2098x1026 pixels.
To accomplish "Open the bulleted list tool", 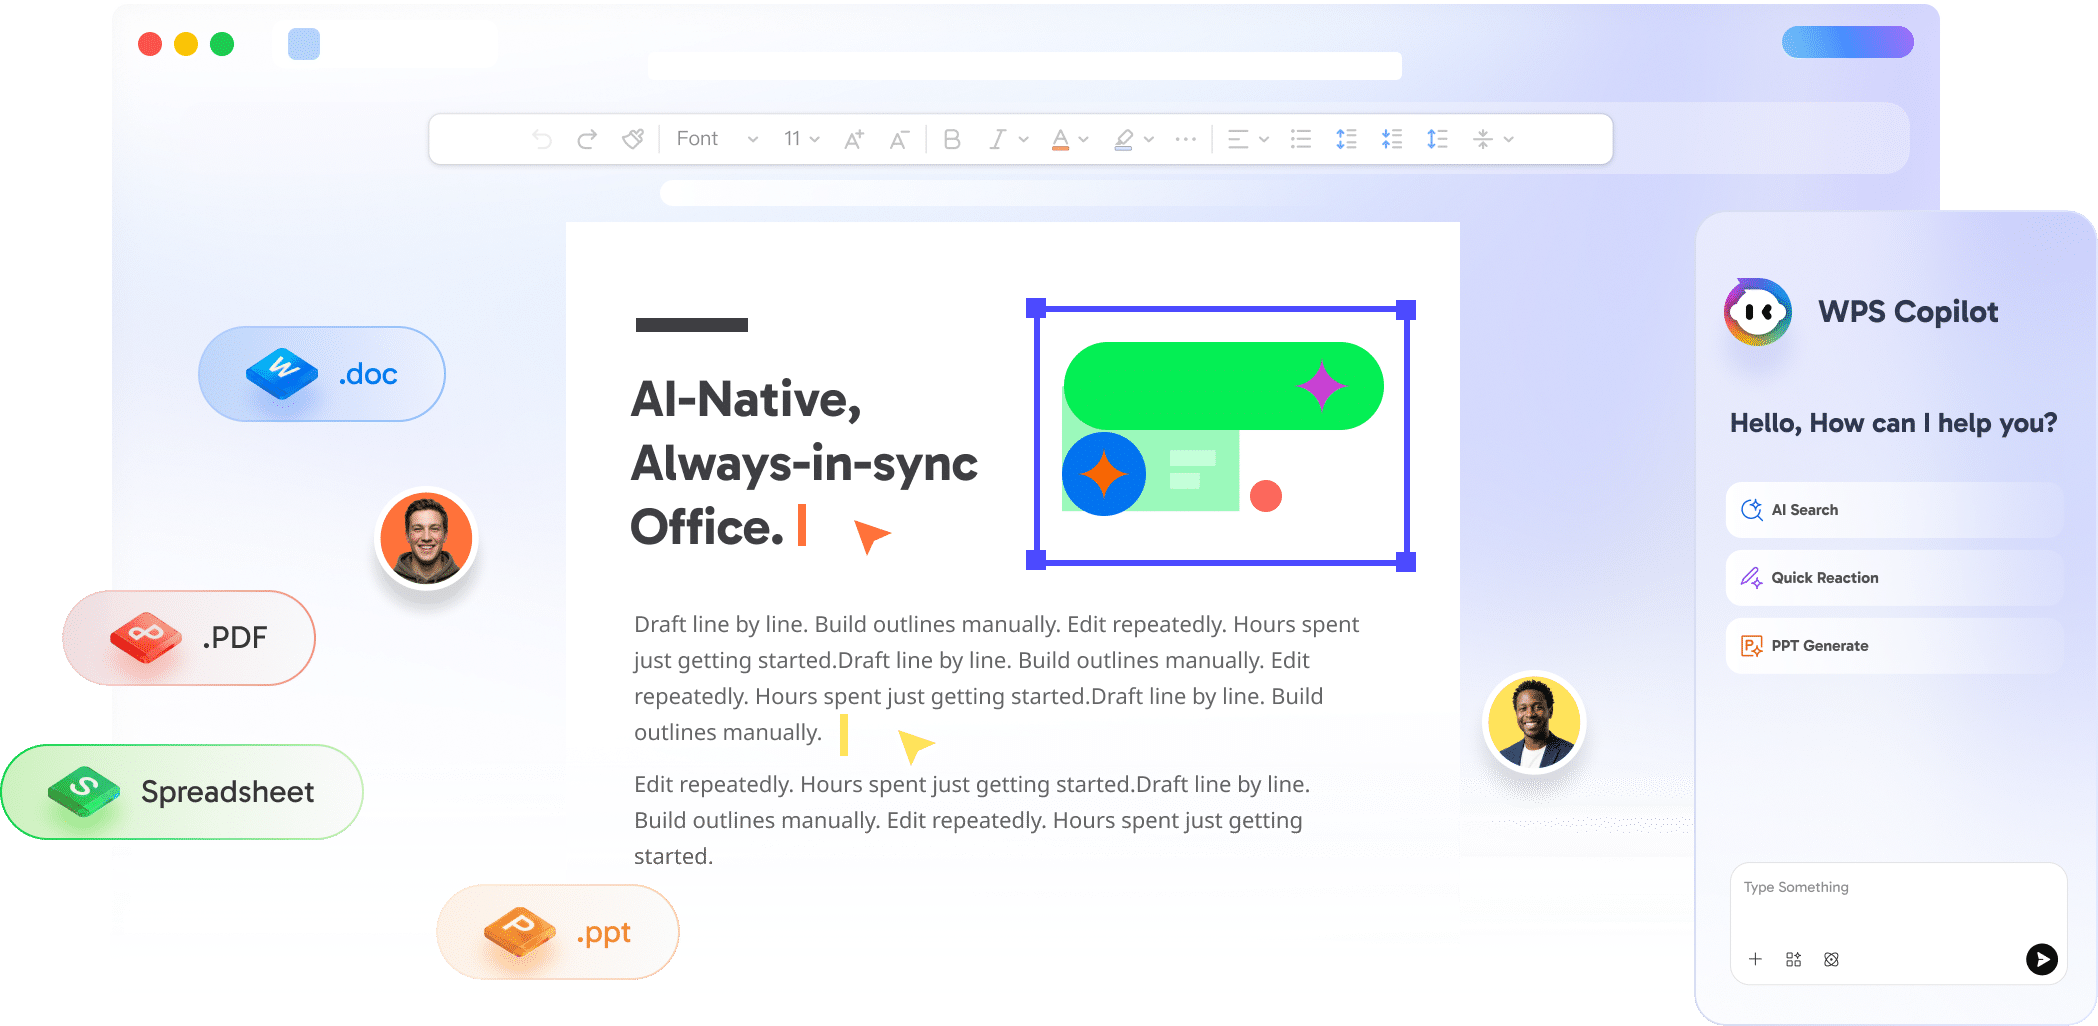I will [x=1300, y=139].
